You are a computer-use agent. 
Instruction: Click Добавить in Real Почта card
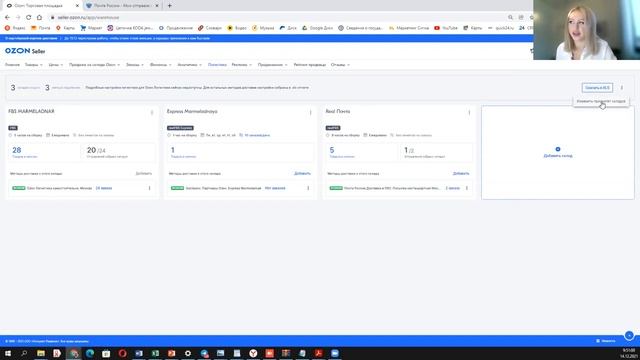pos(461,173)
